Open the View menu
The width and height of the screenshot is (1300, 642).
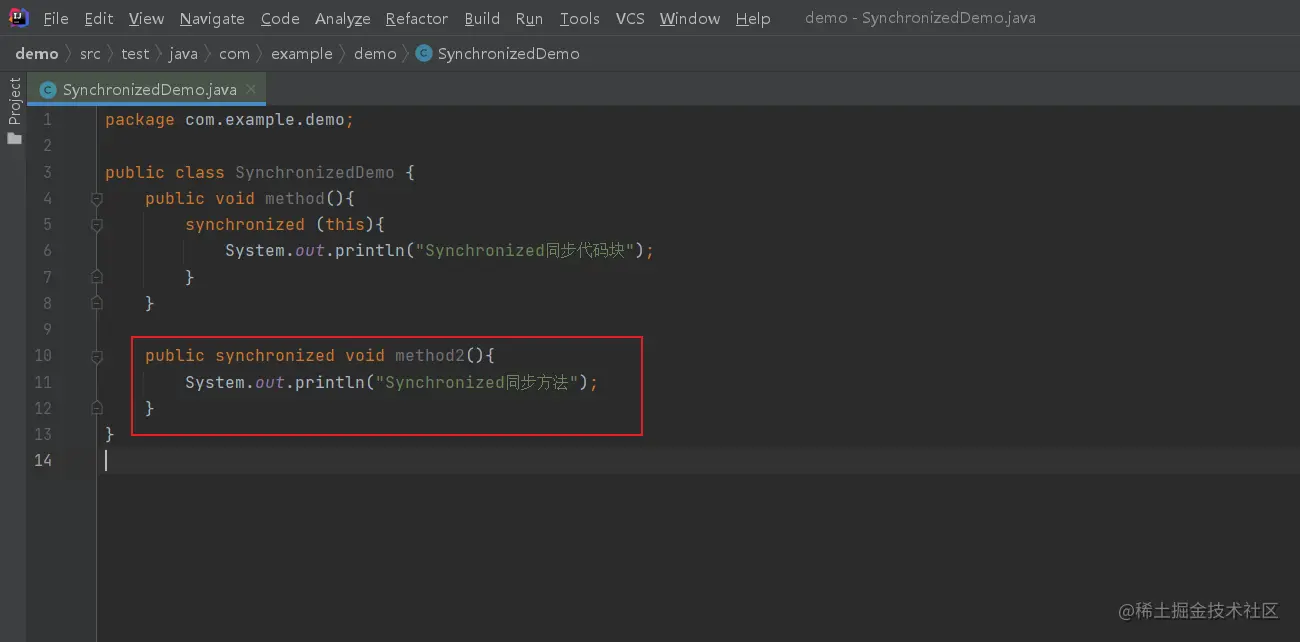146,19
